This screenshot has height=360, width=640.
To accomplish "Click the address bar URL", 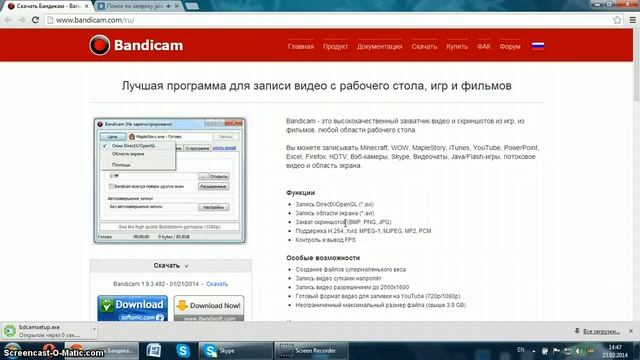I will (95, 20).
